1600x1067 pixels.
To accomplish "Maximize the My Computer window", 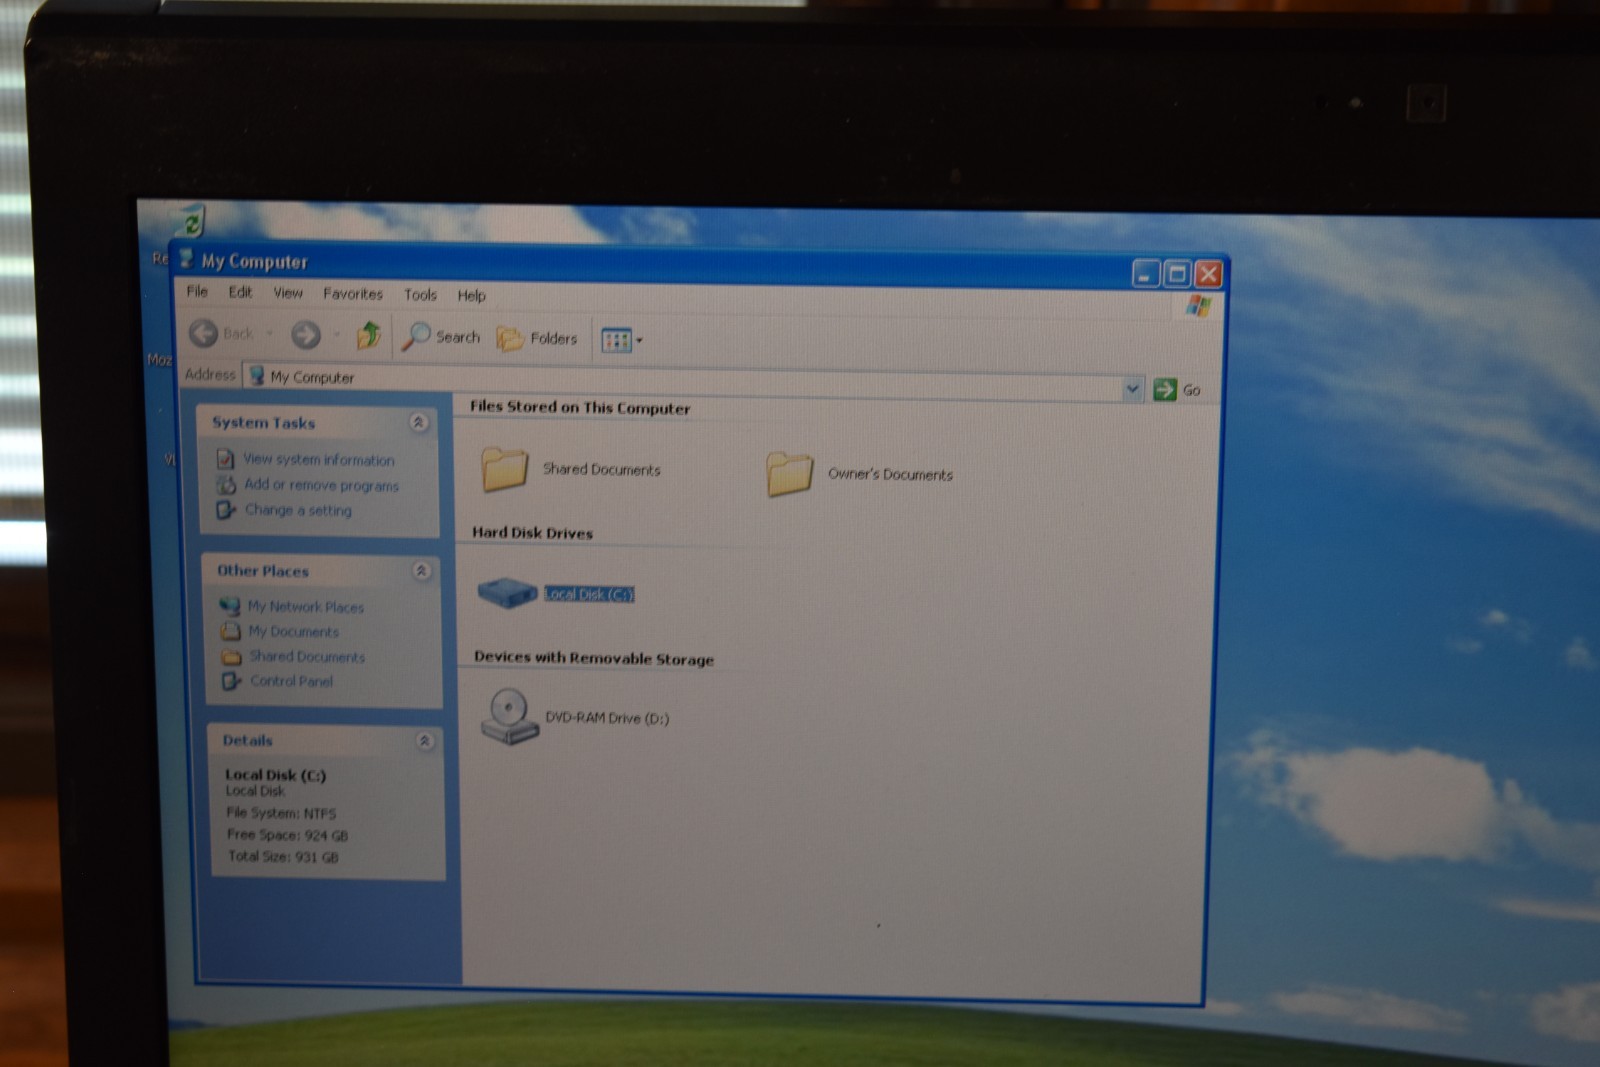I will 1177,273.
